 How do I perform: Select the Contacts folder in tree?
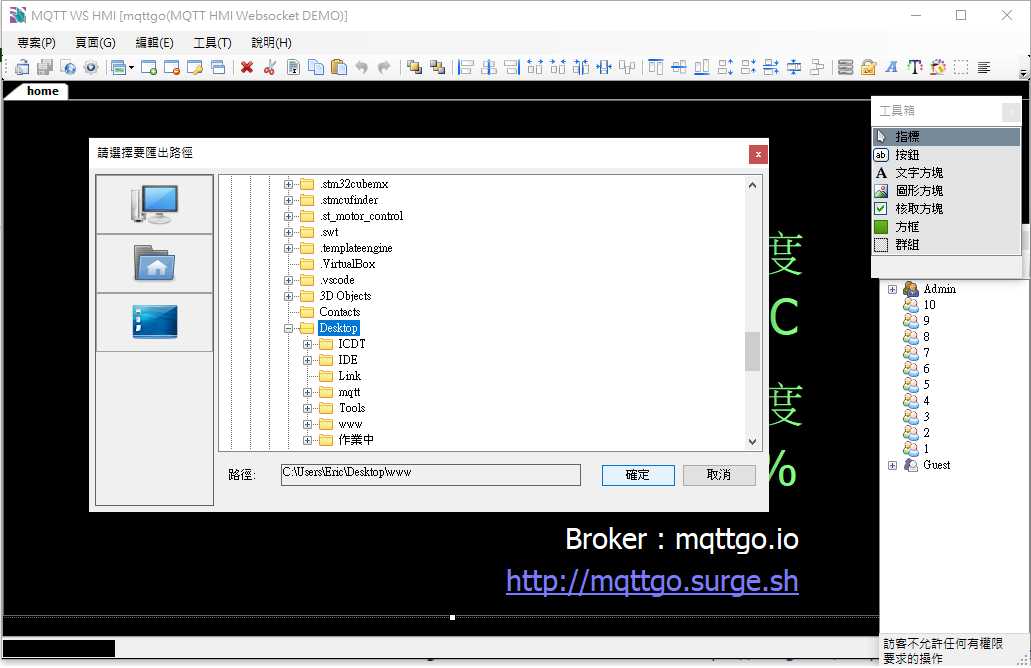coord(339,312)
